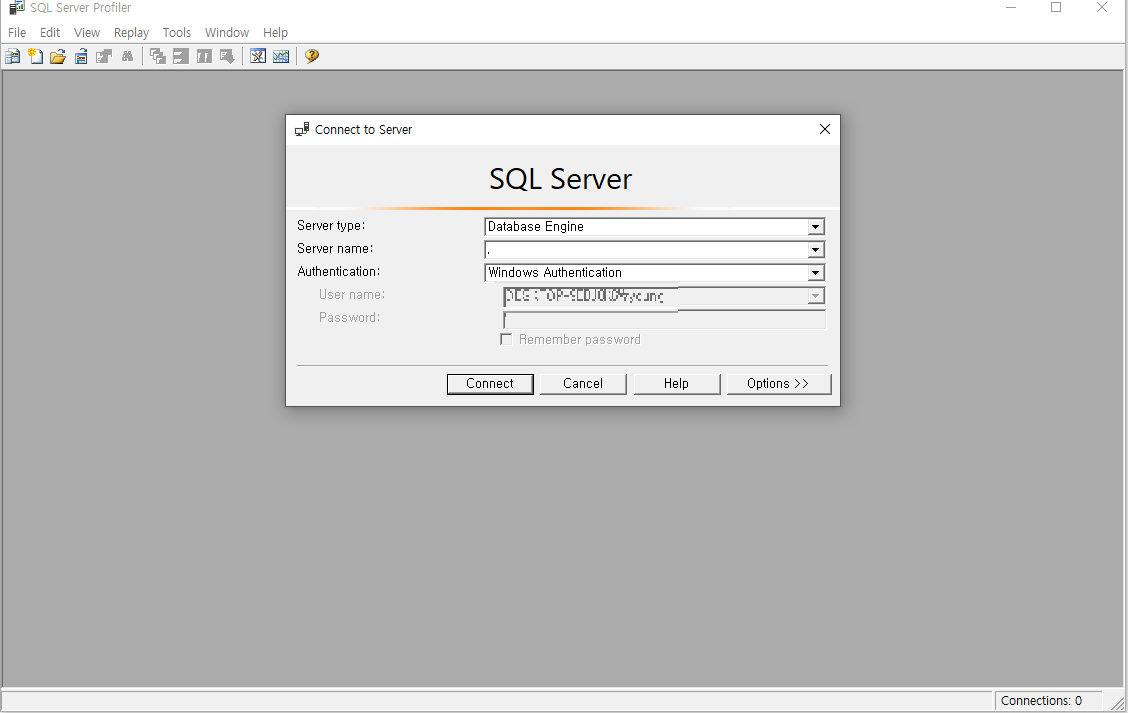Click the Help button in dialog
1128x713 pixels.
pos(676,383)
